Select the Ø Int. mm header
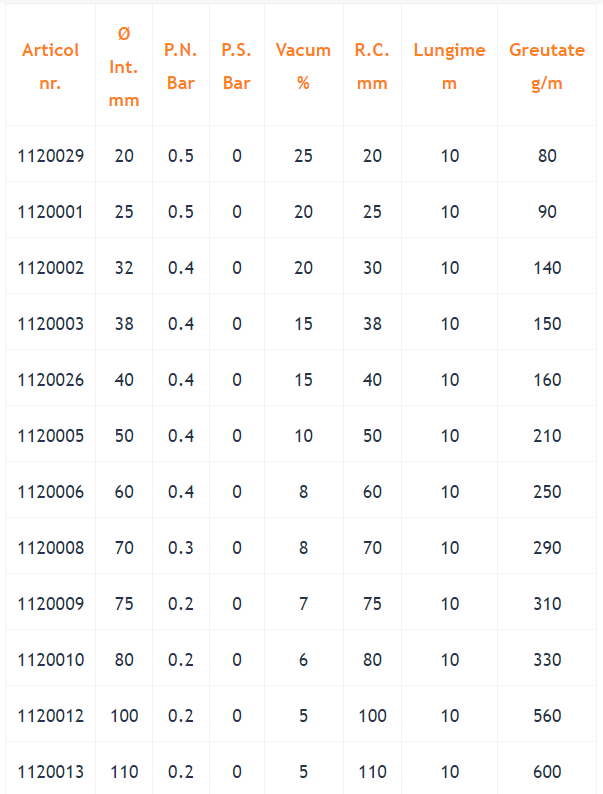603x794 pixels. tap(124, 66)
